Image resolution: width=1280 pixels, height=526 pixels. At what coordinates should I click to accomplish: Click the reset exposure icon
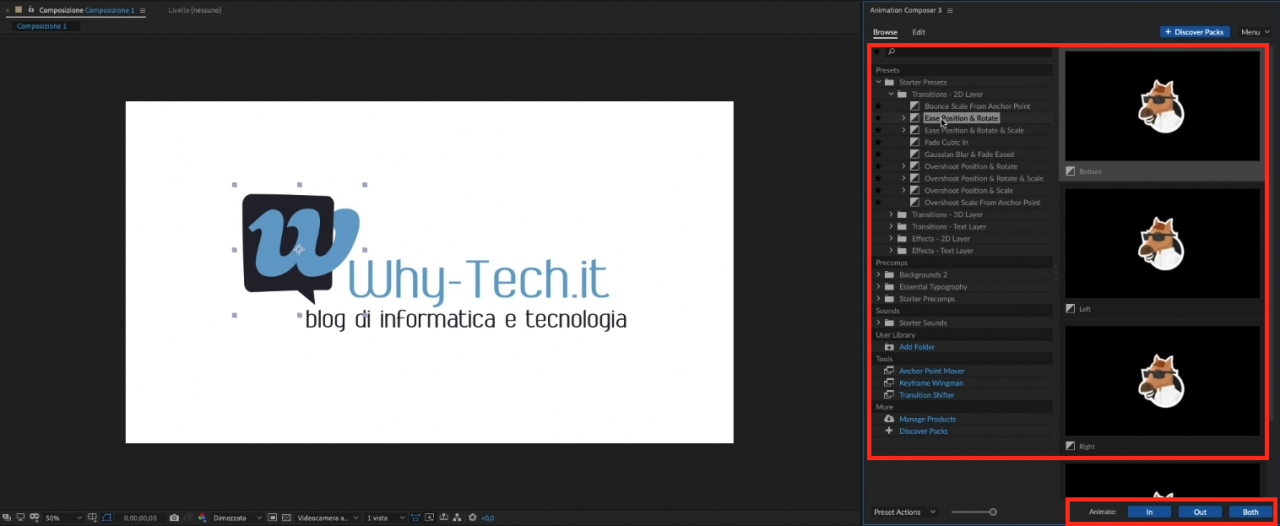[x=472, y=518]
